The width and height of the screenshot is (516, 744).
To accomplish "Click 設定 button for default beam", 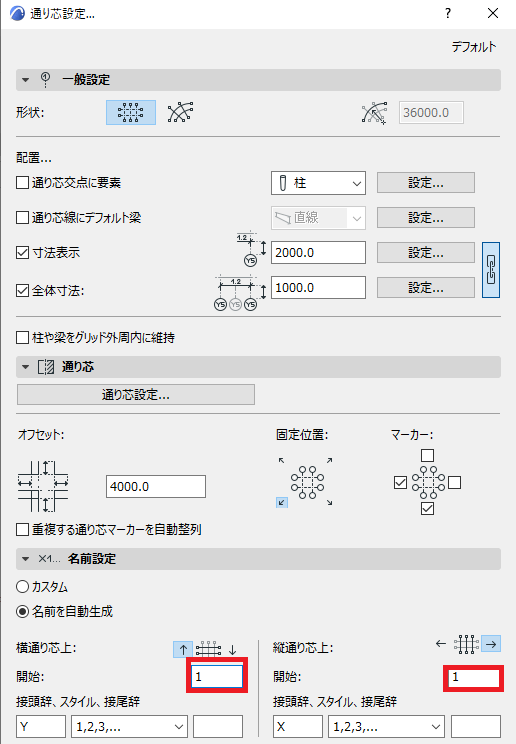I will click(x=426, y=218).
